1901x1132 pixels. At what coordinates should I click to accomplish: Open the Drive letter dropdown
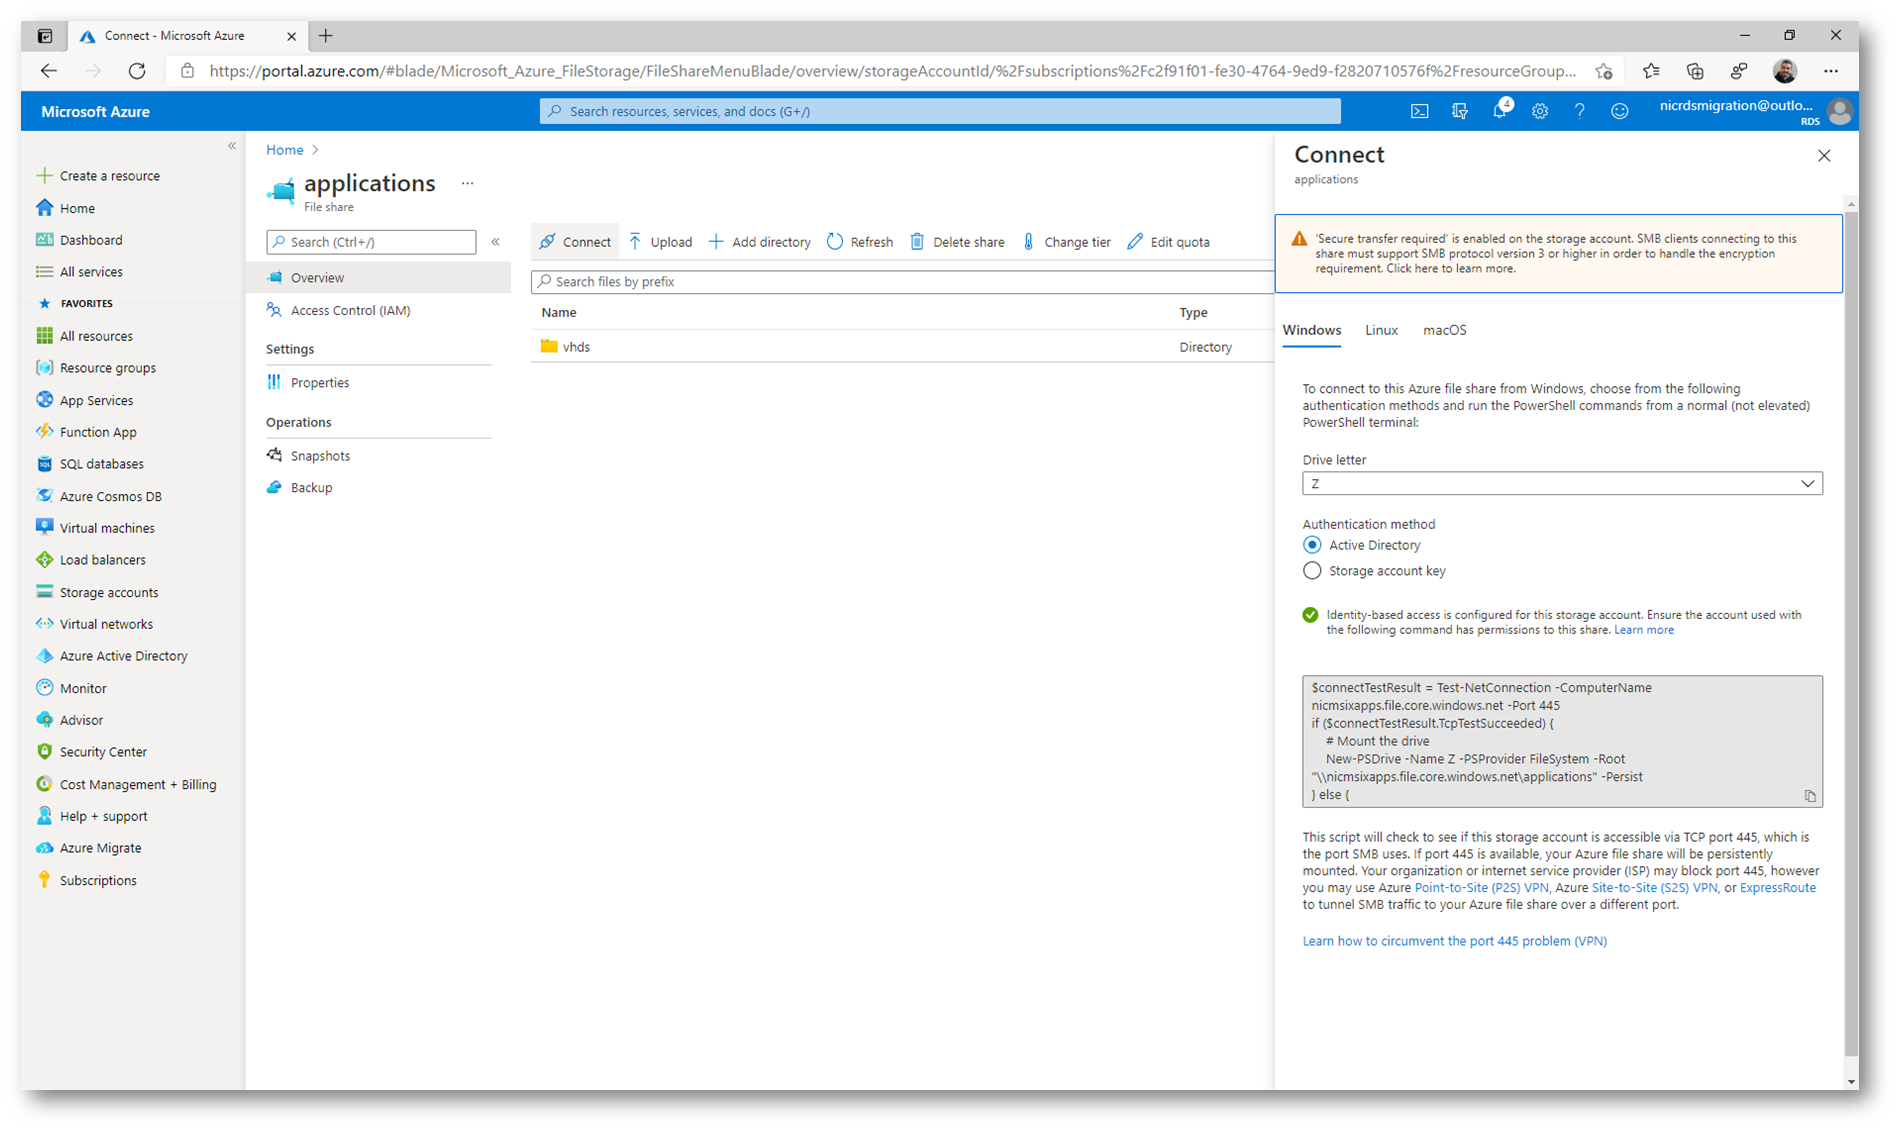pyautogui.click(x=1562, y=484)
